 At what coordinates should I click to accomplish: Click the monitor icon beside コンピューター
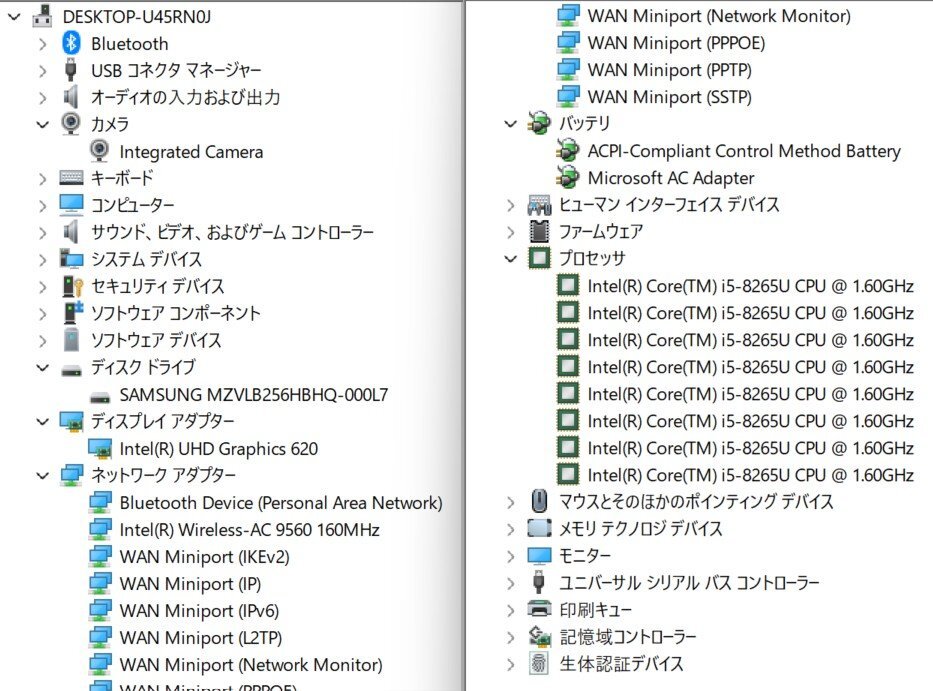(x=71, y=205)
